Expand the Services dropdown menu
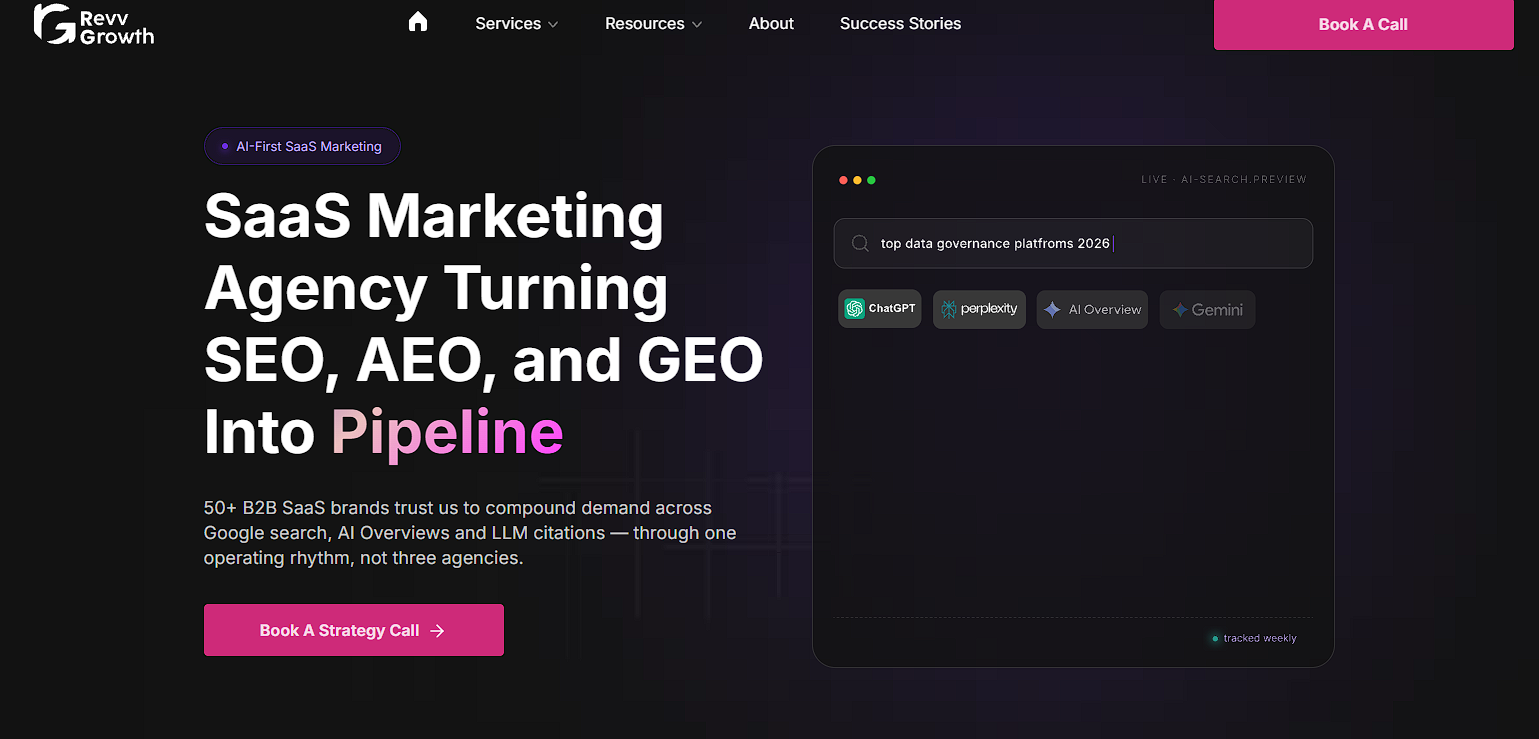This screenshot has height=739, width=1539. click(516, 23)
